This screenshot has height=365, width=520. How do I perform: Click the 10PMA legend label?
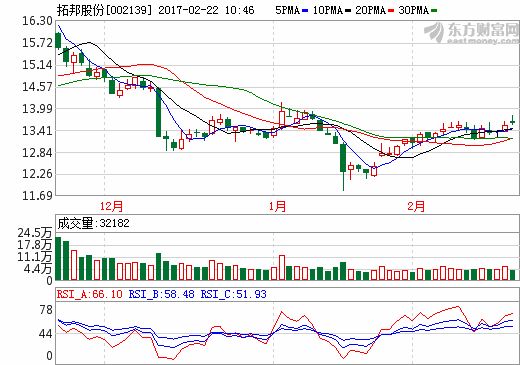point(328,10)
